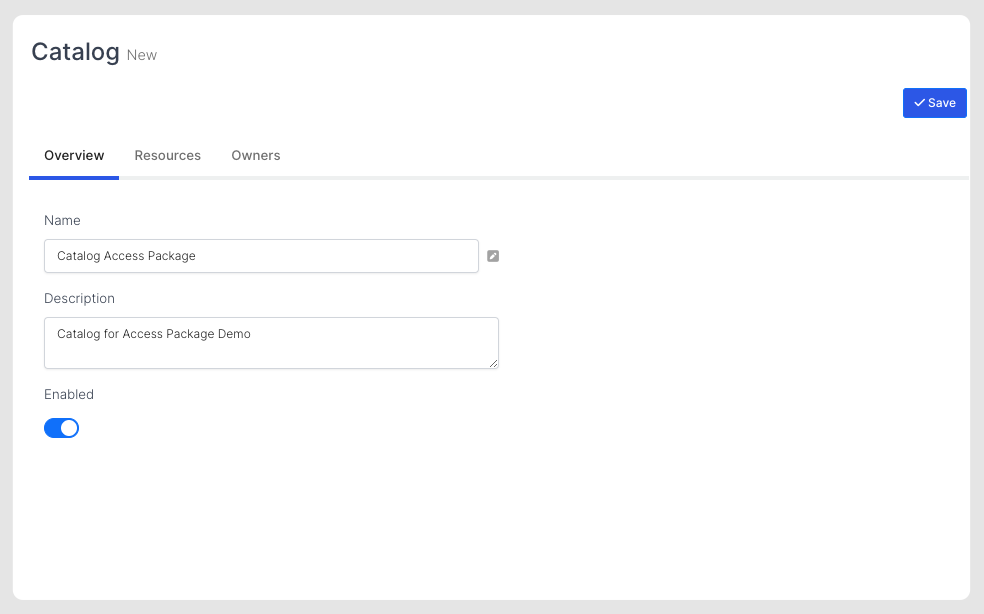Click inside the Name input field

click(x=260, y=256)
